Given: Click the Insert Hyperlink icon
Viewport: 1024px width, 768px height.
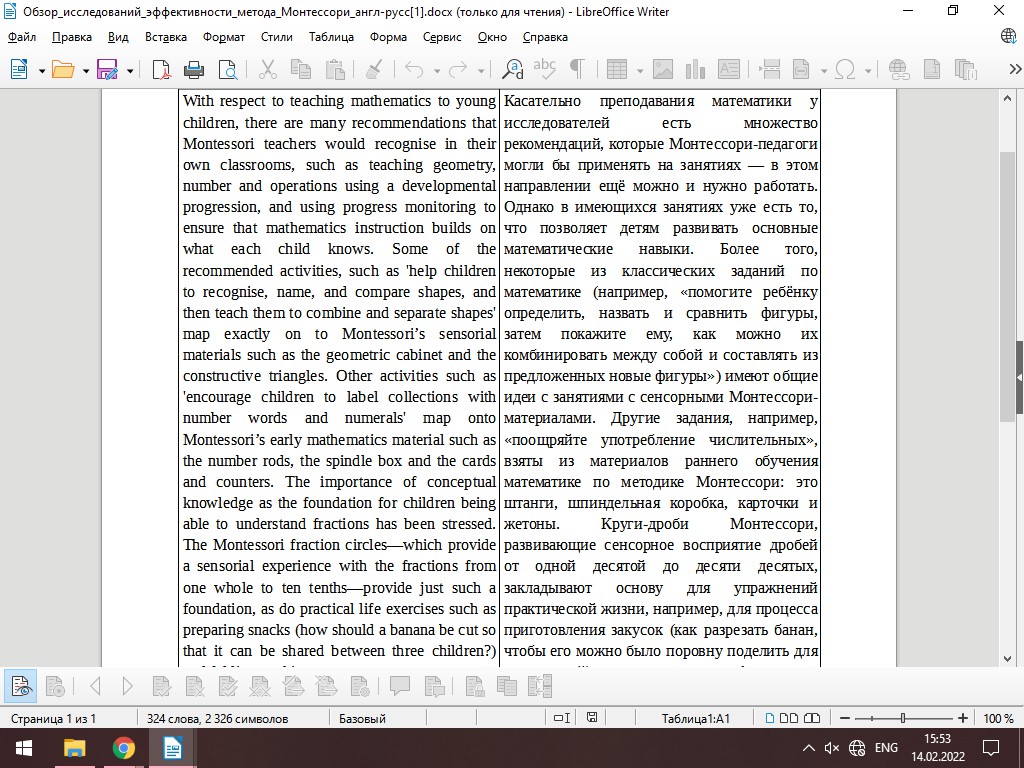Looking at the screenshot, I should click(x=899, y=69).
